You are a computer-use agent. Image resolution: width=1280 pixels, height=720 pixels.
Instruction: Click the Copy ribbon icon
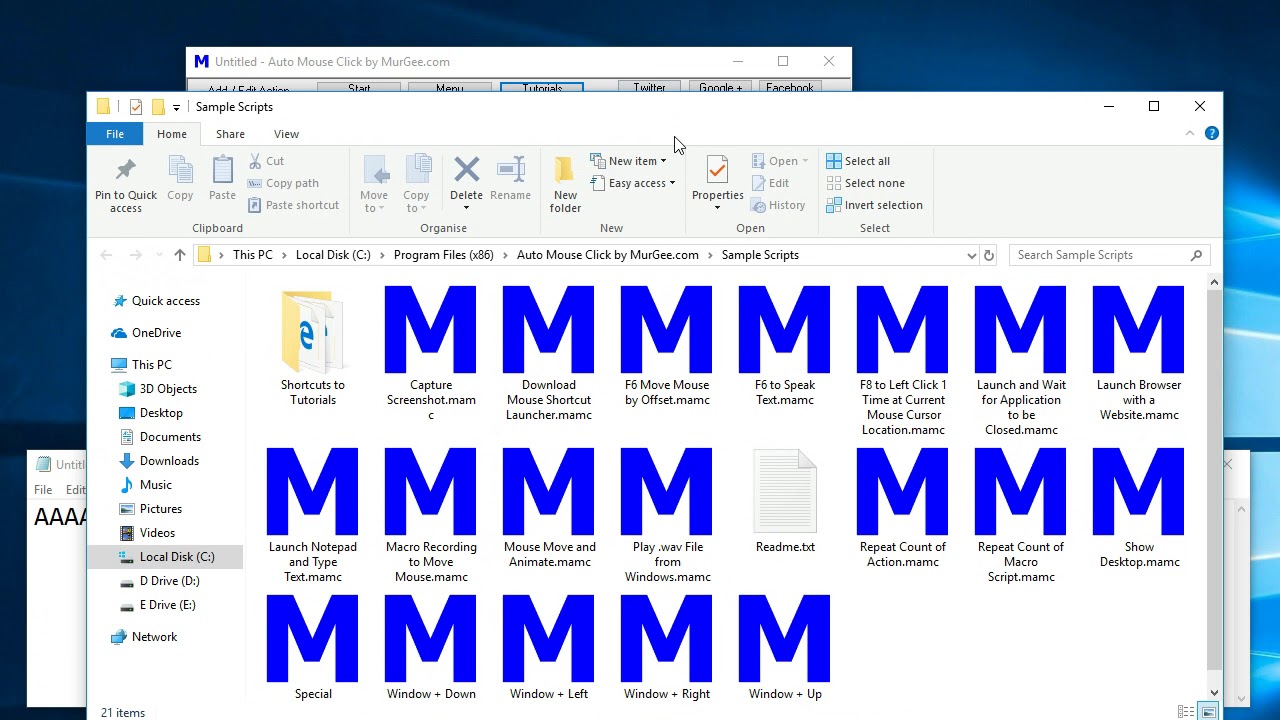(180, 170)
